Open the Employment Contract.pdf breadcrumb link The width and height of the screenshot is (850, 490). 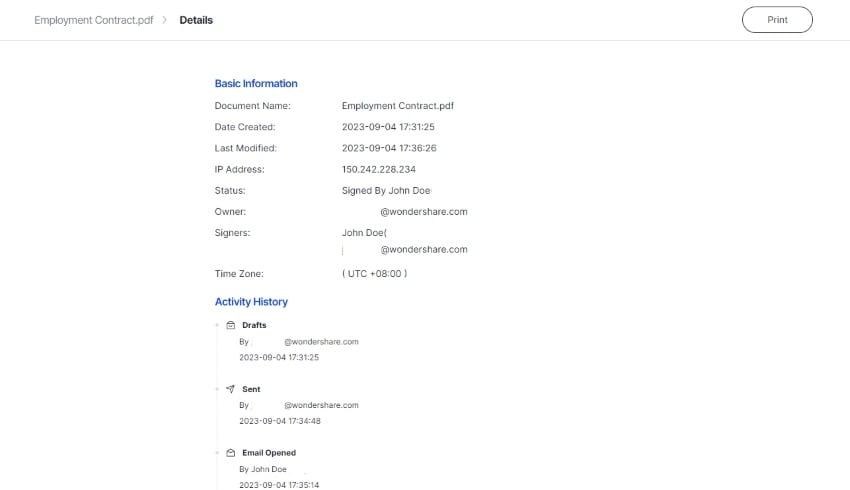click(94, 20)
